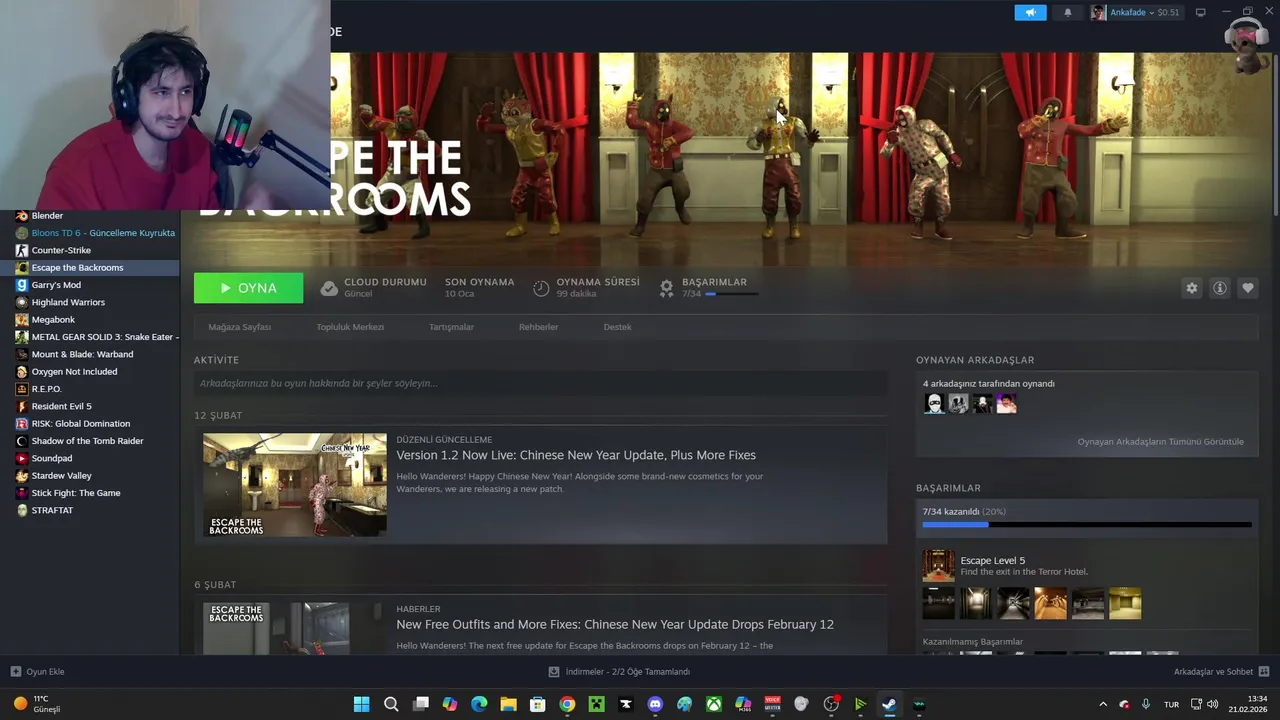
Task: Click the Big Picture monitor icon
Action: (x=1201, y=13)
